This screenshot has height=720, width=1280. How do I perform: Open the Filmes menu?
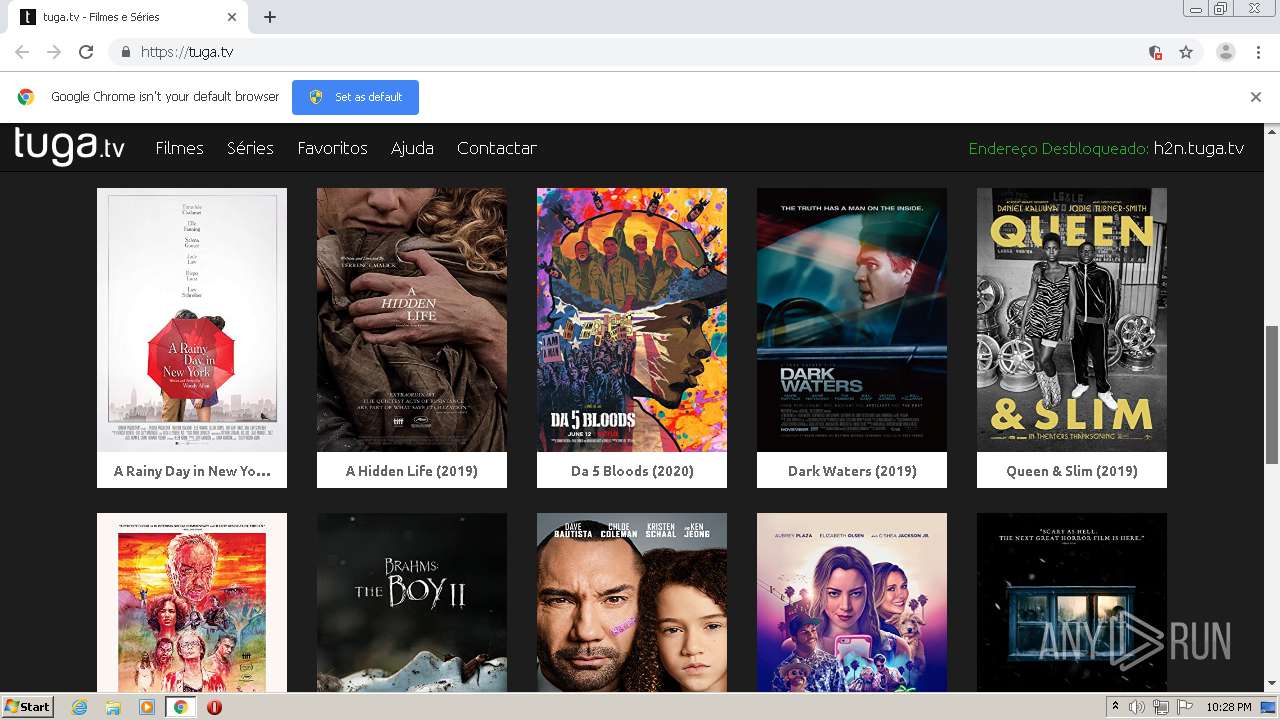coord(179,148)
